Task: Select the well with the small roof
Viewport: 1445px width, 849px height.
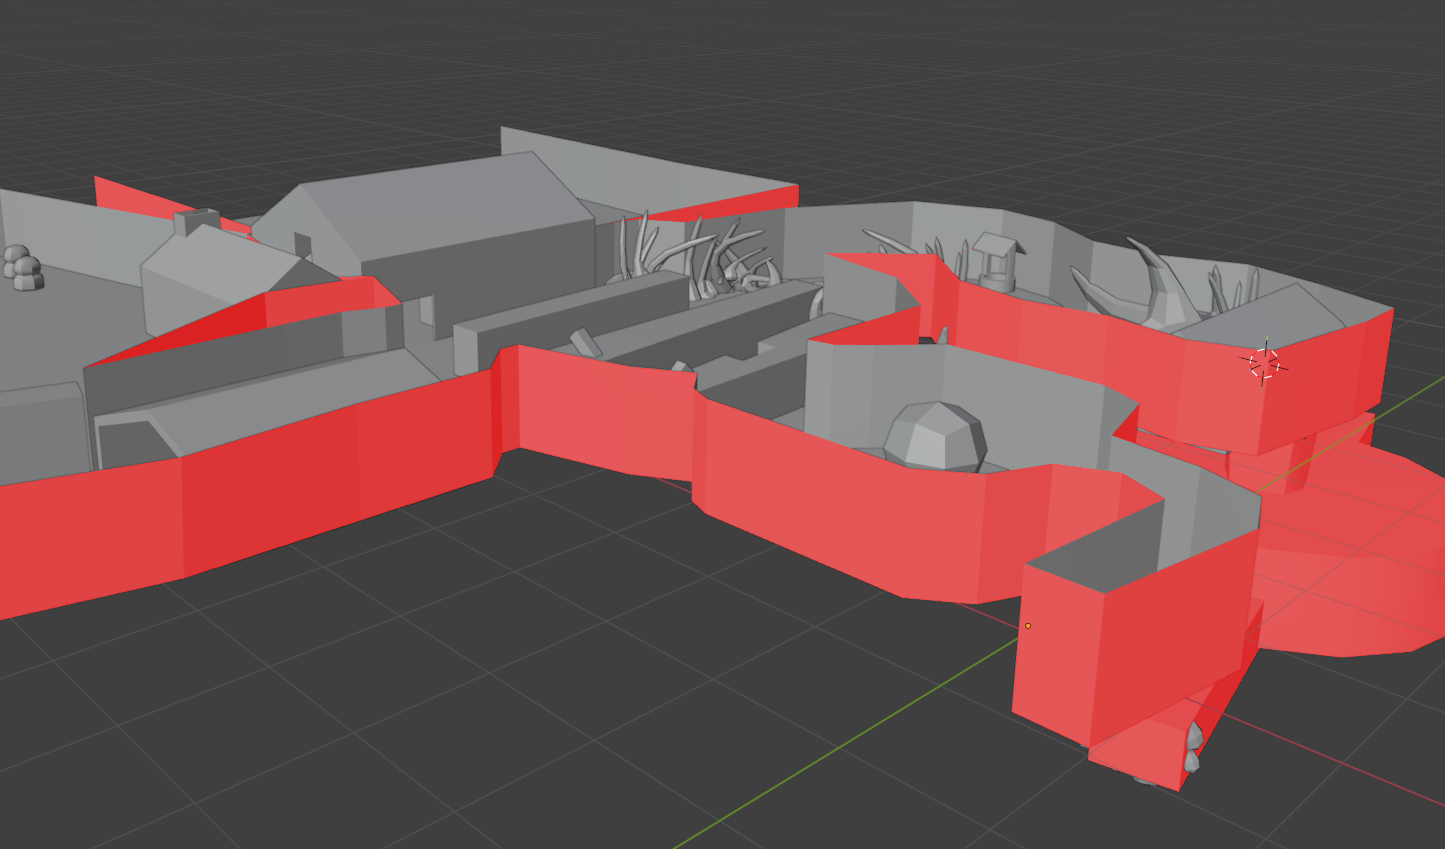Action: pyautogui.click(x=994, y=261)
